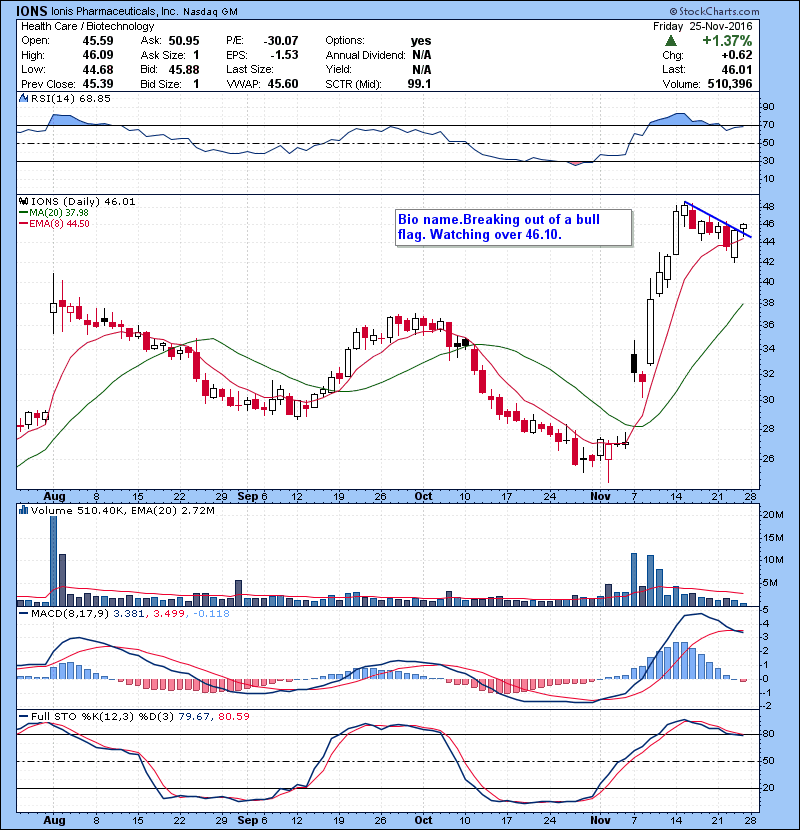This screenshot has height=830, width=800.
Task: Click the EMA(8) 44.50 legend
Action: (54, 223)
